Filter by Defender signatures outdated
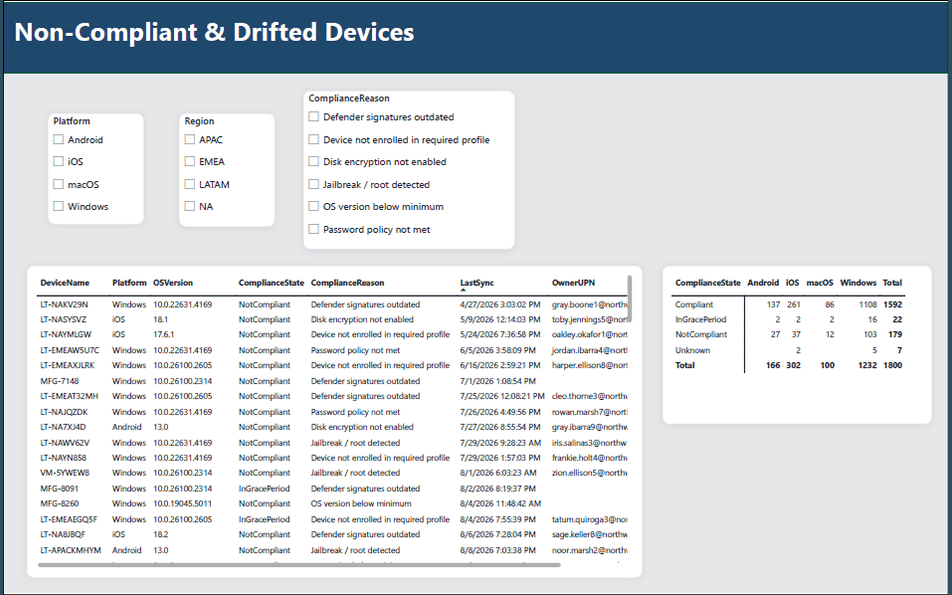Image resolution: width=952 pixels, height=595 pixels. [313, 117]
